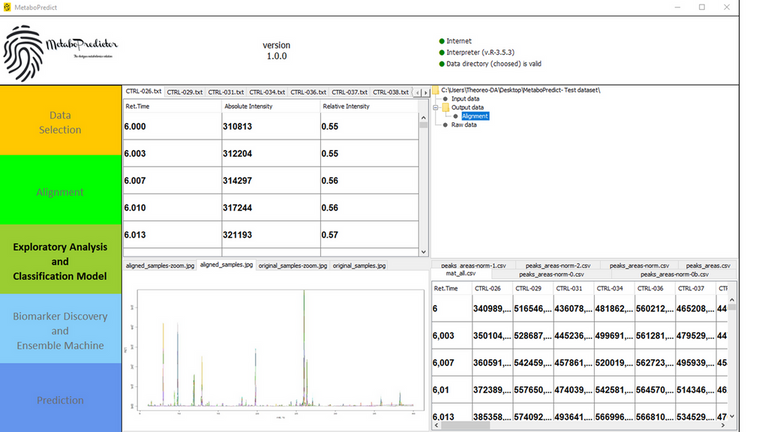The height and width of the screenshot is (432, 768).
Task: Open mat_all.csv tab
Action: point(460,273)
